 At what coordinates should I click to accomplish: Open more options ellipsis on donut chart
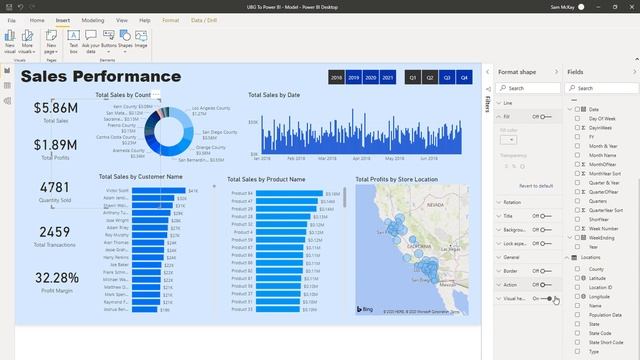(x=156, y=94)
